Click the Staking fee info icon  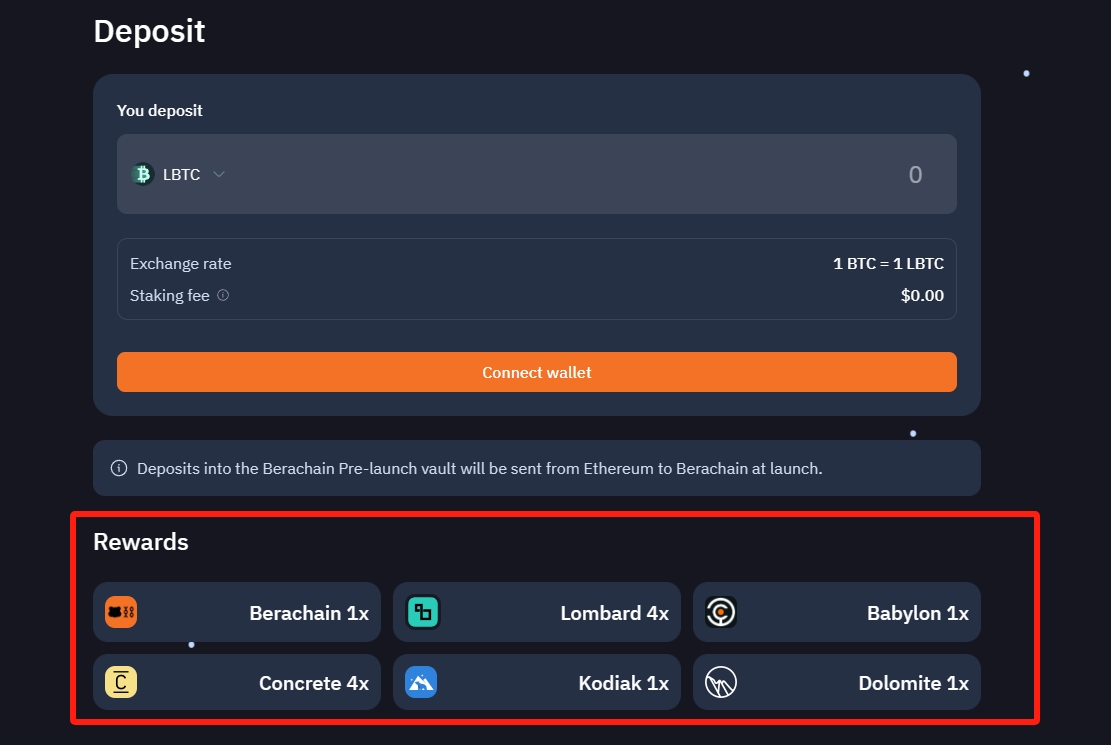(223, 295)
